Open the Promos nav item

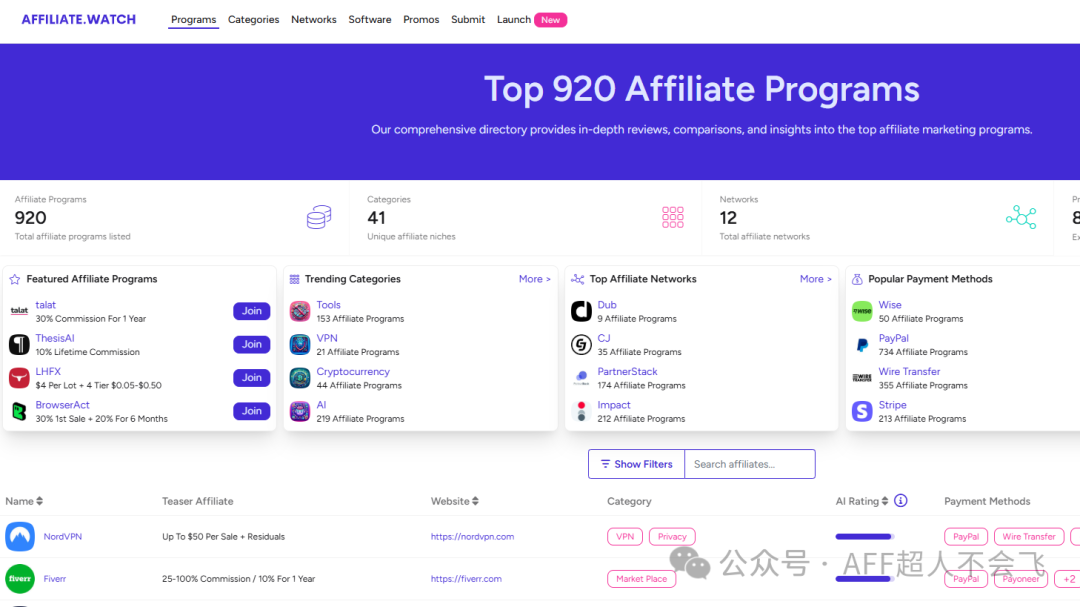[x=421, y=20]
